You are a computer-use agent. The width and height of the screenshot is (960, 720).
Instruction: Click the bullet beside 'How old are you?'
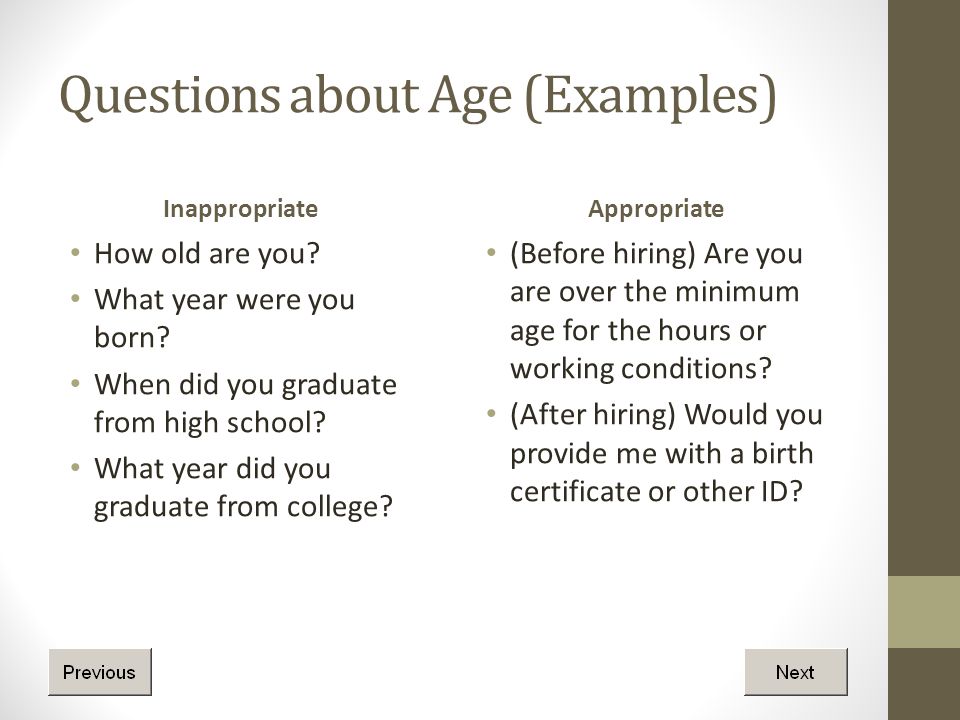75,252
